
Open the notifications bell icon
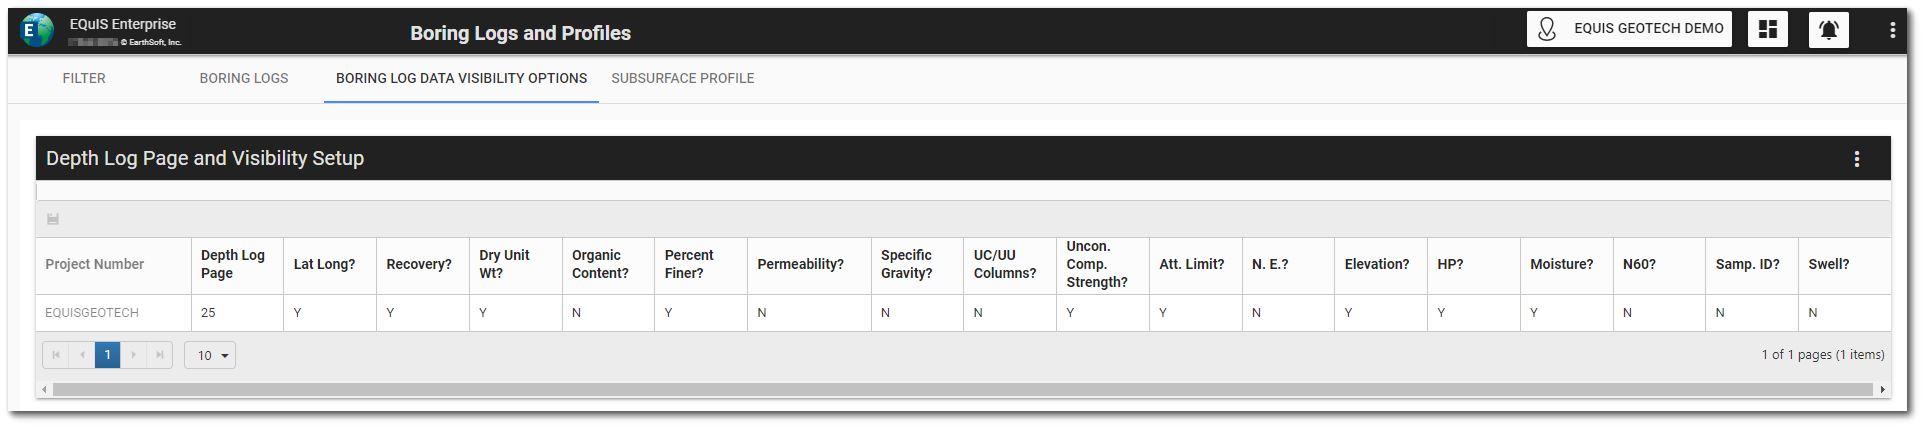(1828, 30)
